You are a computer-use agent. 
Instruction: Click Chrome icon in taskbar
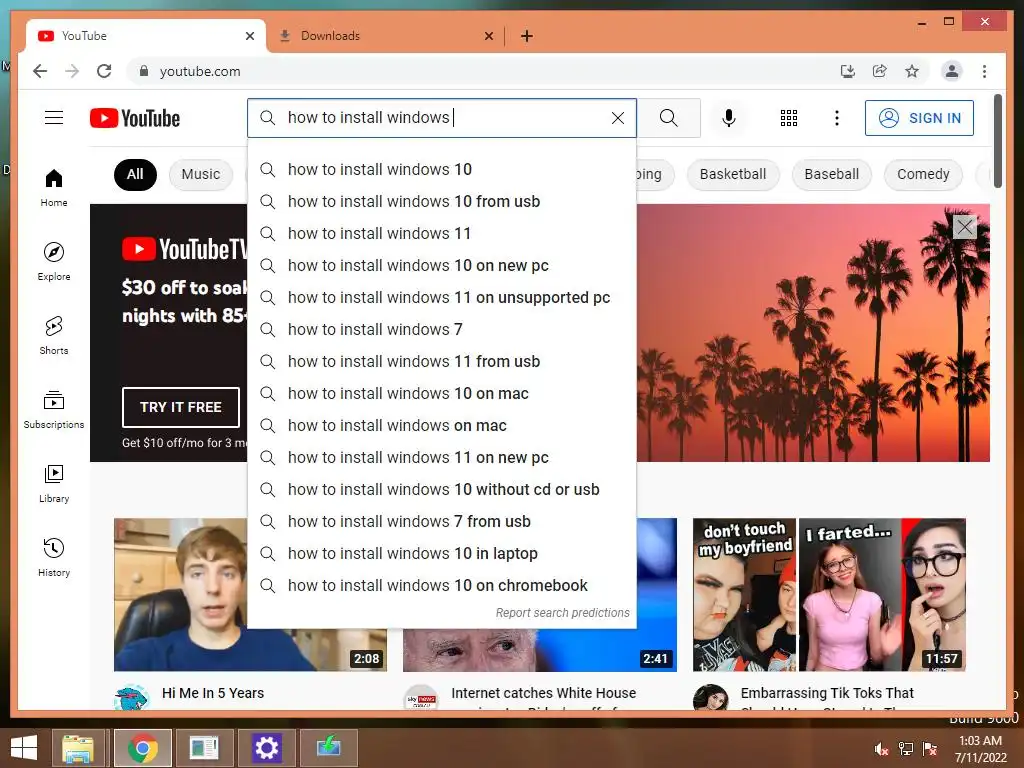(x=143, y=748)
